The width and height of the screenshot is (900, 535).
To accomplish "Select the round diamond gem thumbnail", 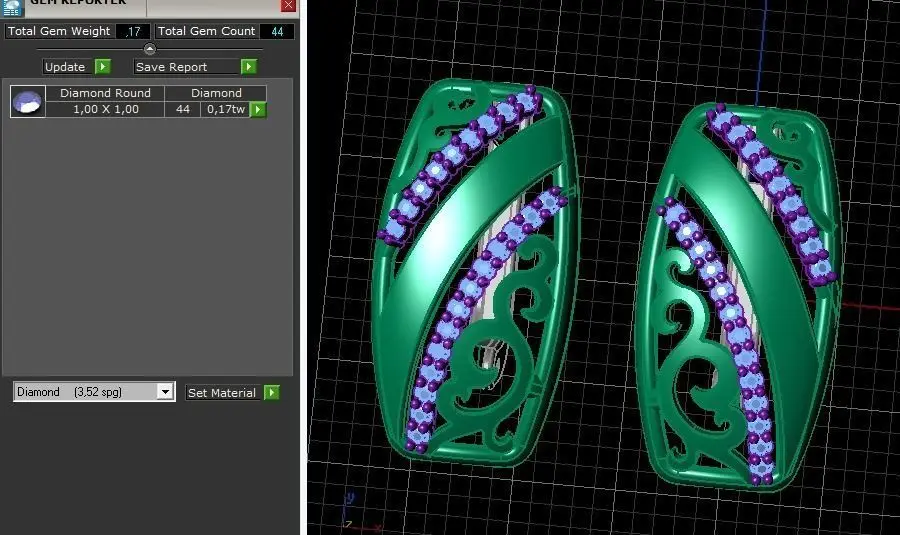I will point(28,102).
